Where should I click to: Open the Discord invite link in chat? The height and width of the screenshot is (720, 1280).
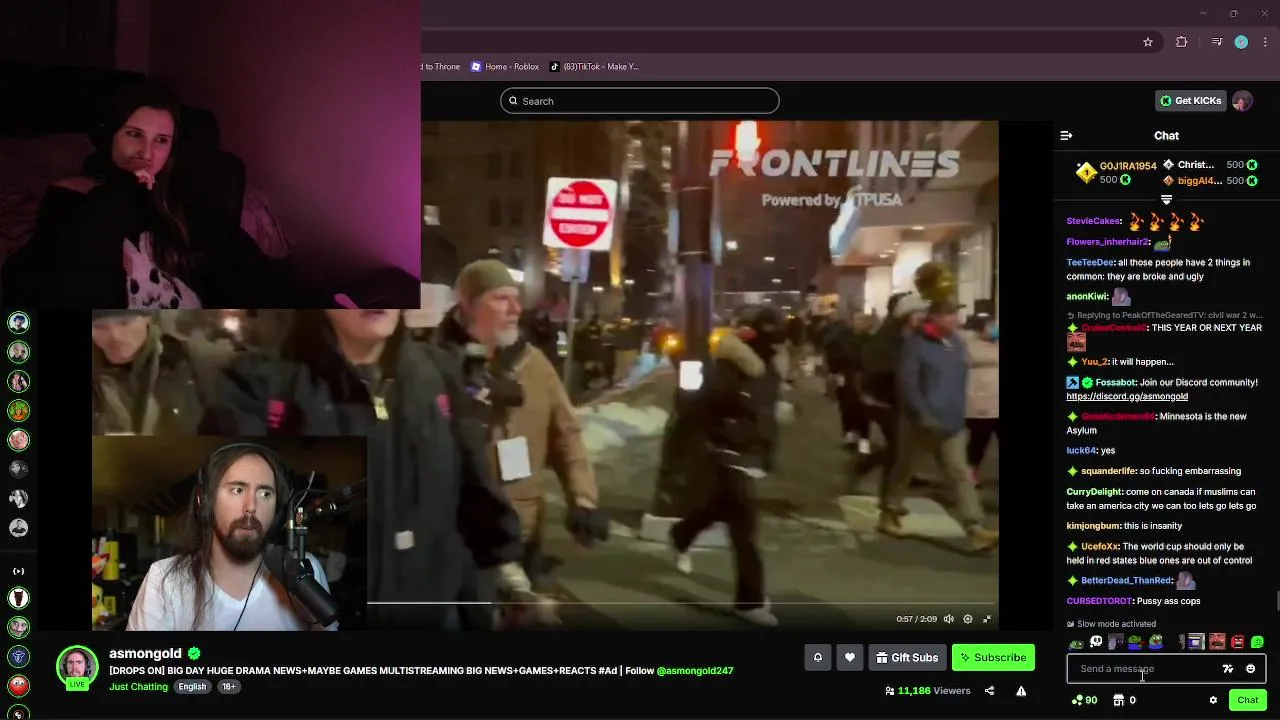[1127, 396]
